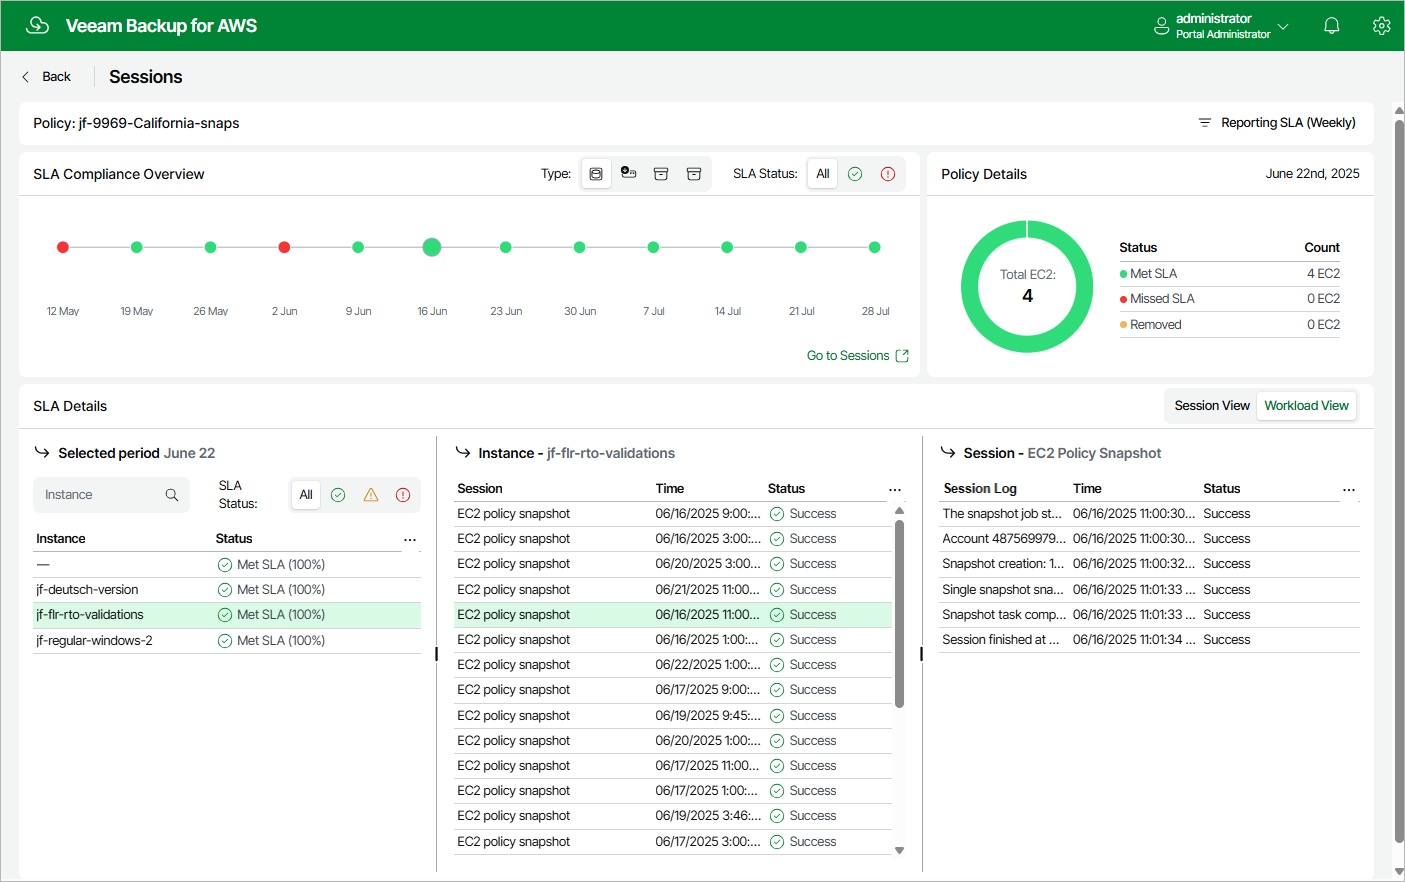Click the search magnifier in Instance field
1405x882 pixels.
point(172,495)
